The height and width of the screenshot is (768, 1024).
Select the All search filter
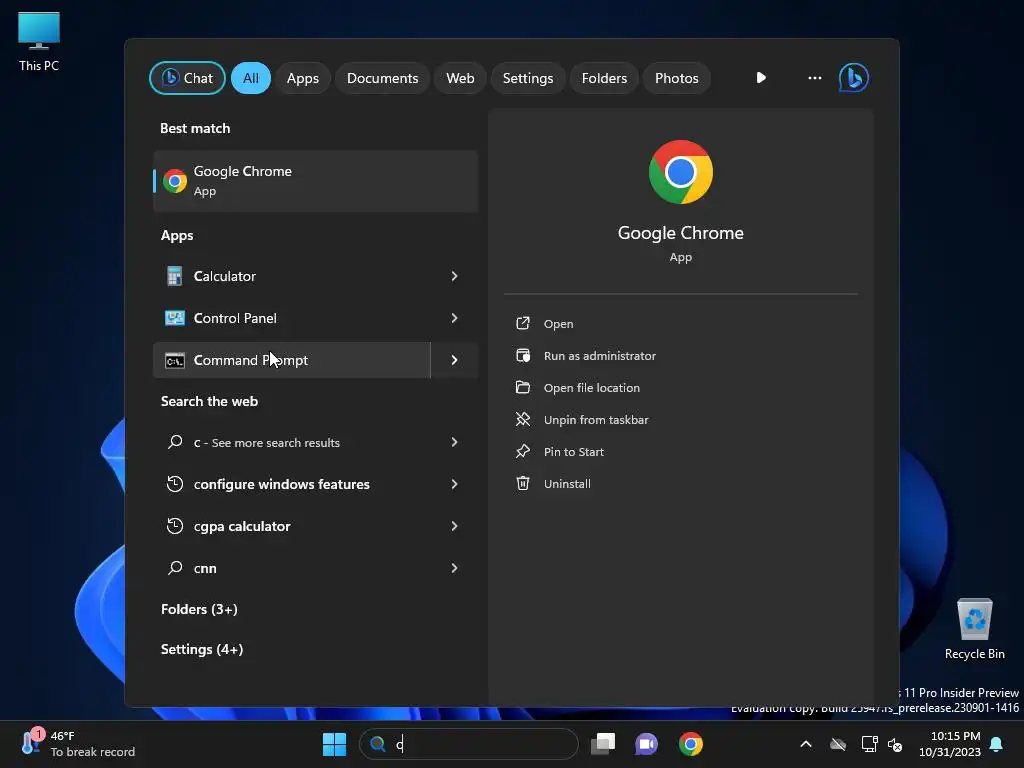251,78
